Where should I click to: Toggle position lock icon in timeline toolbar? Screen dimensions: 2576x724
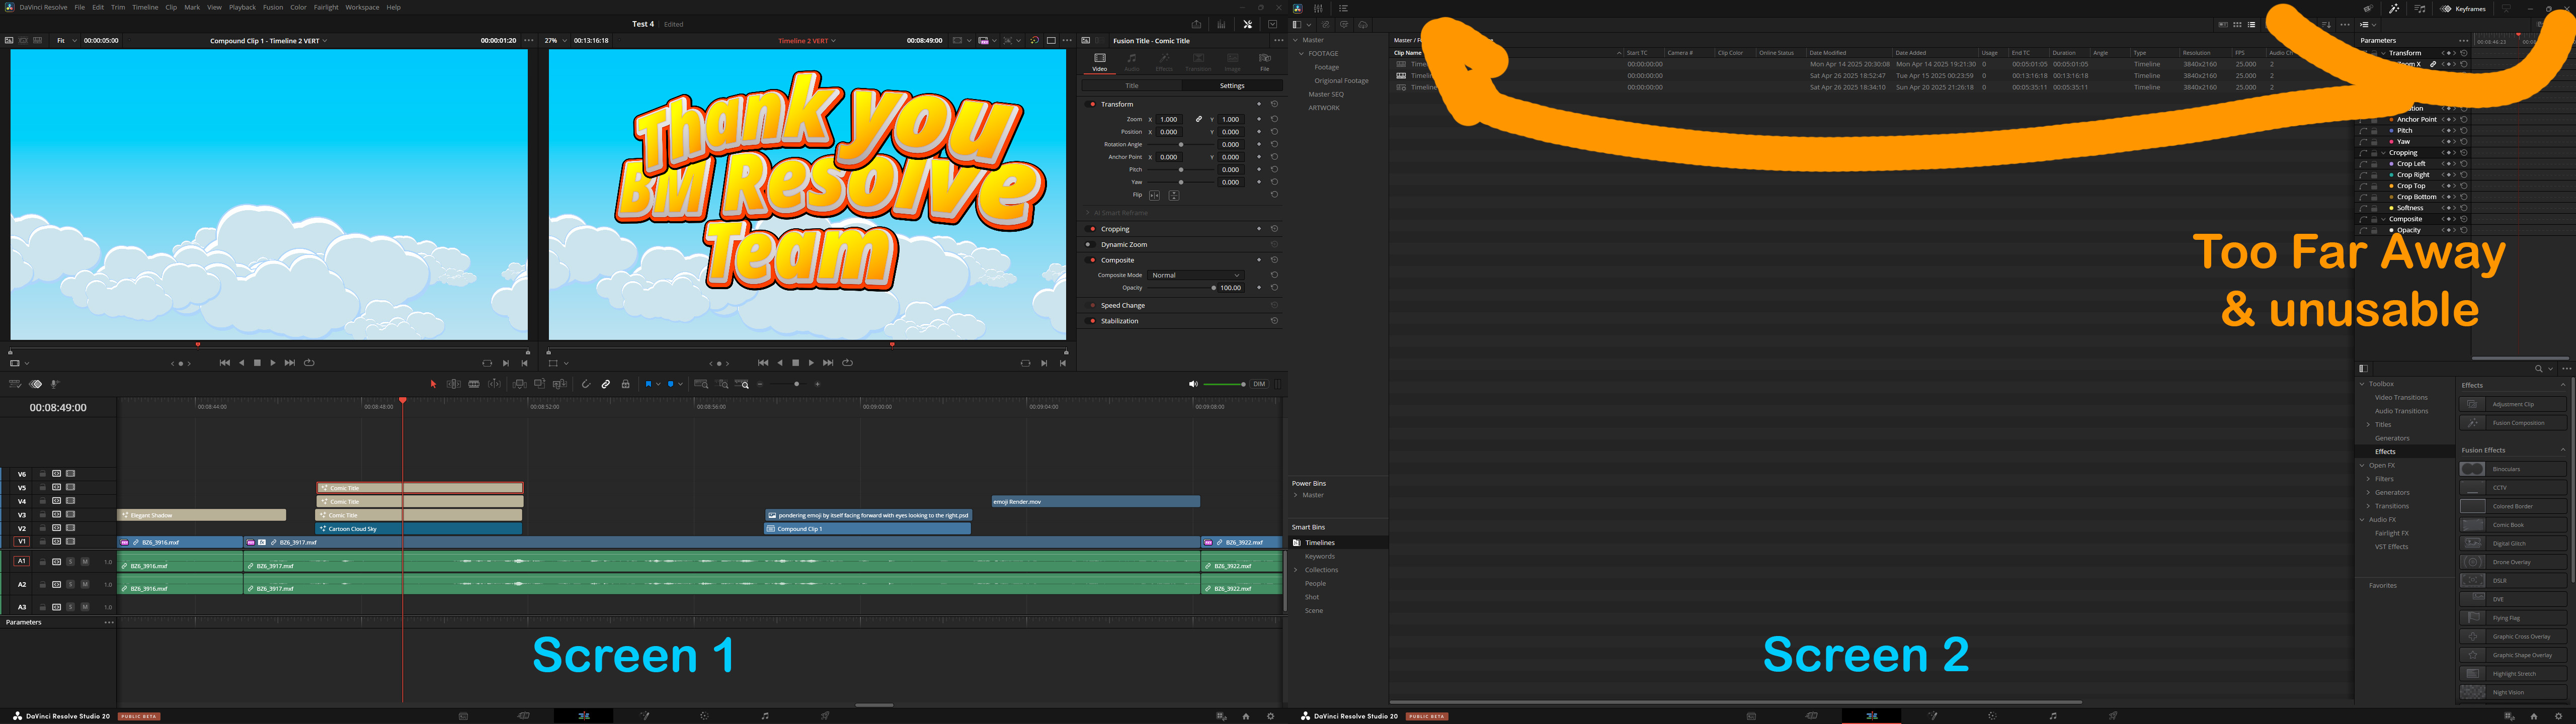[626, 384]
